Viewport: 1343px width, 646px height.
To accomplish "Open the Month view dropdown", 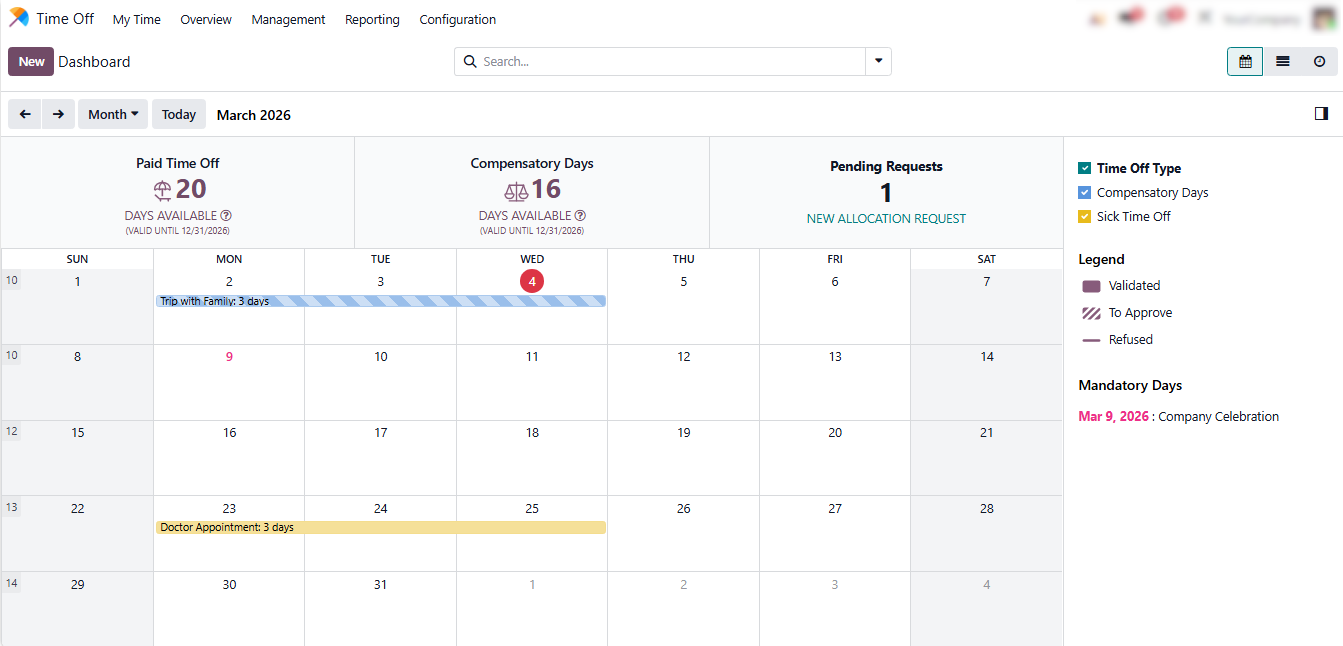I will (x=113, y=114).
